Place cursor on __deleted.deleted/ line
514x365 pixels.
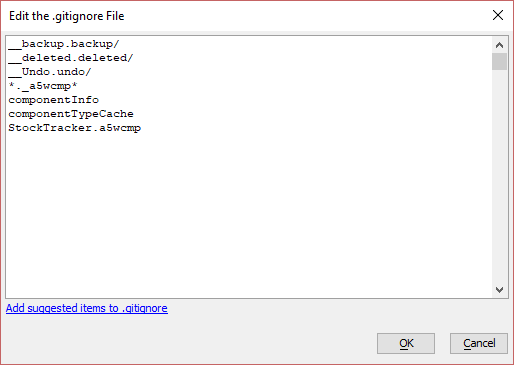tap(71, 58)
